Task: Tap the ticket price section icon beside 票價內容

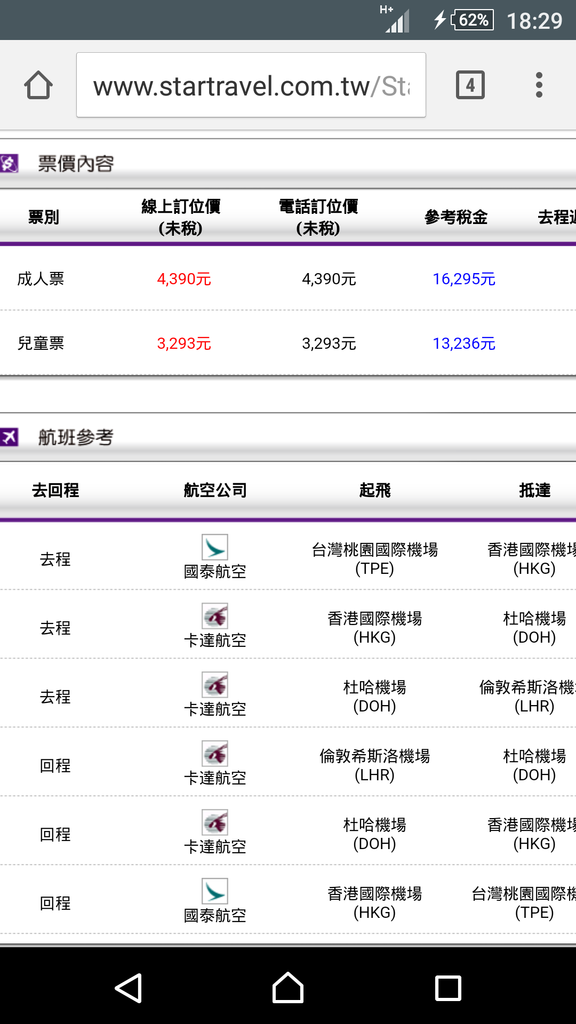Action: [9, 163]
